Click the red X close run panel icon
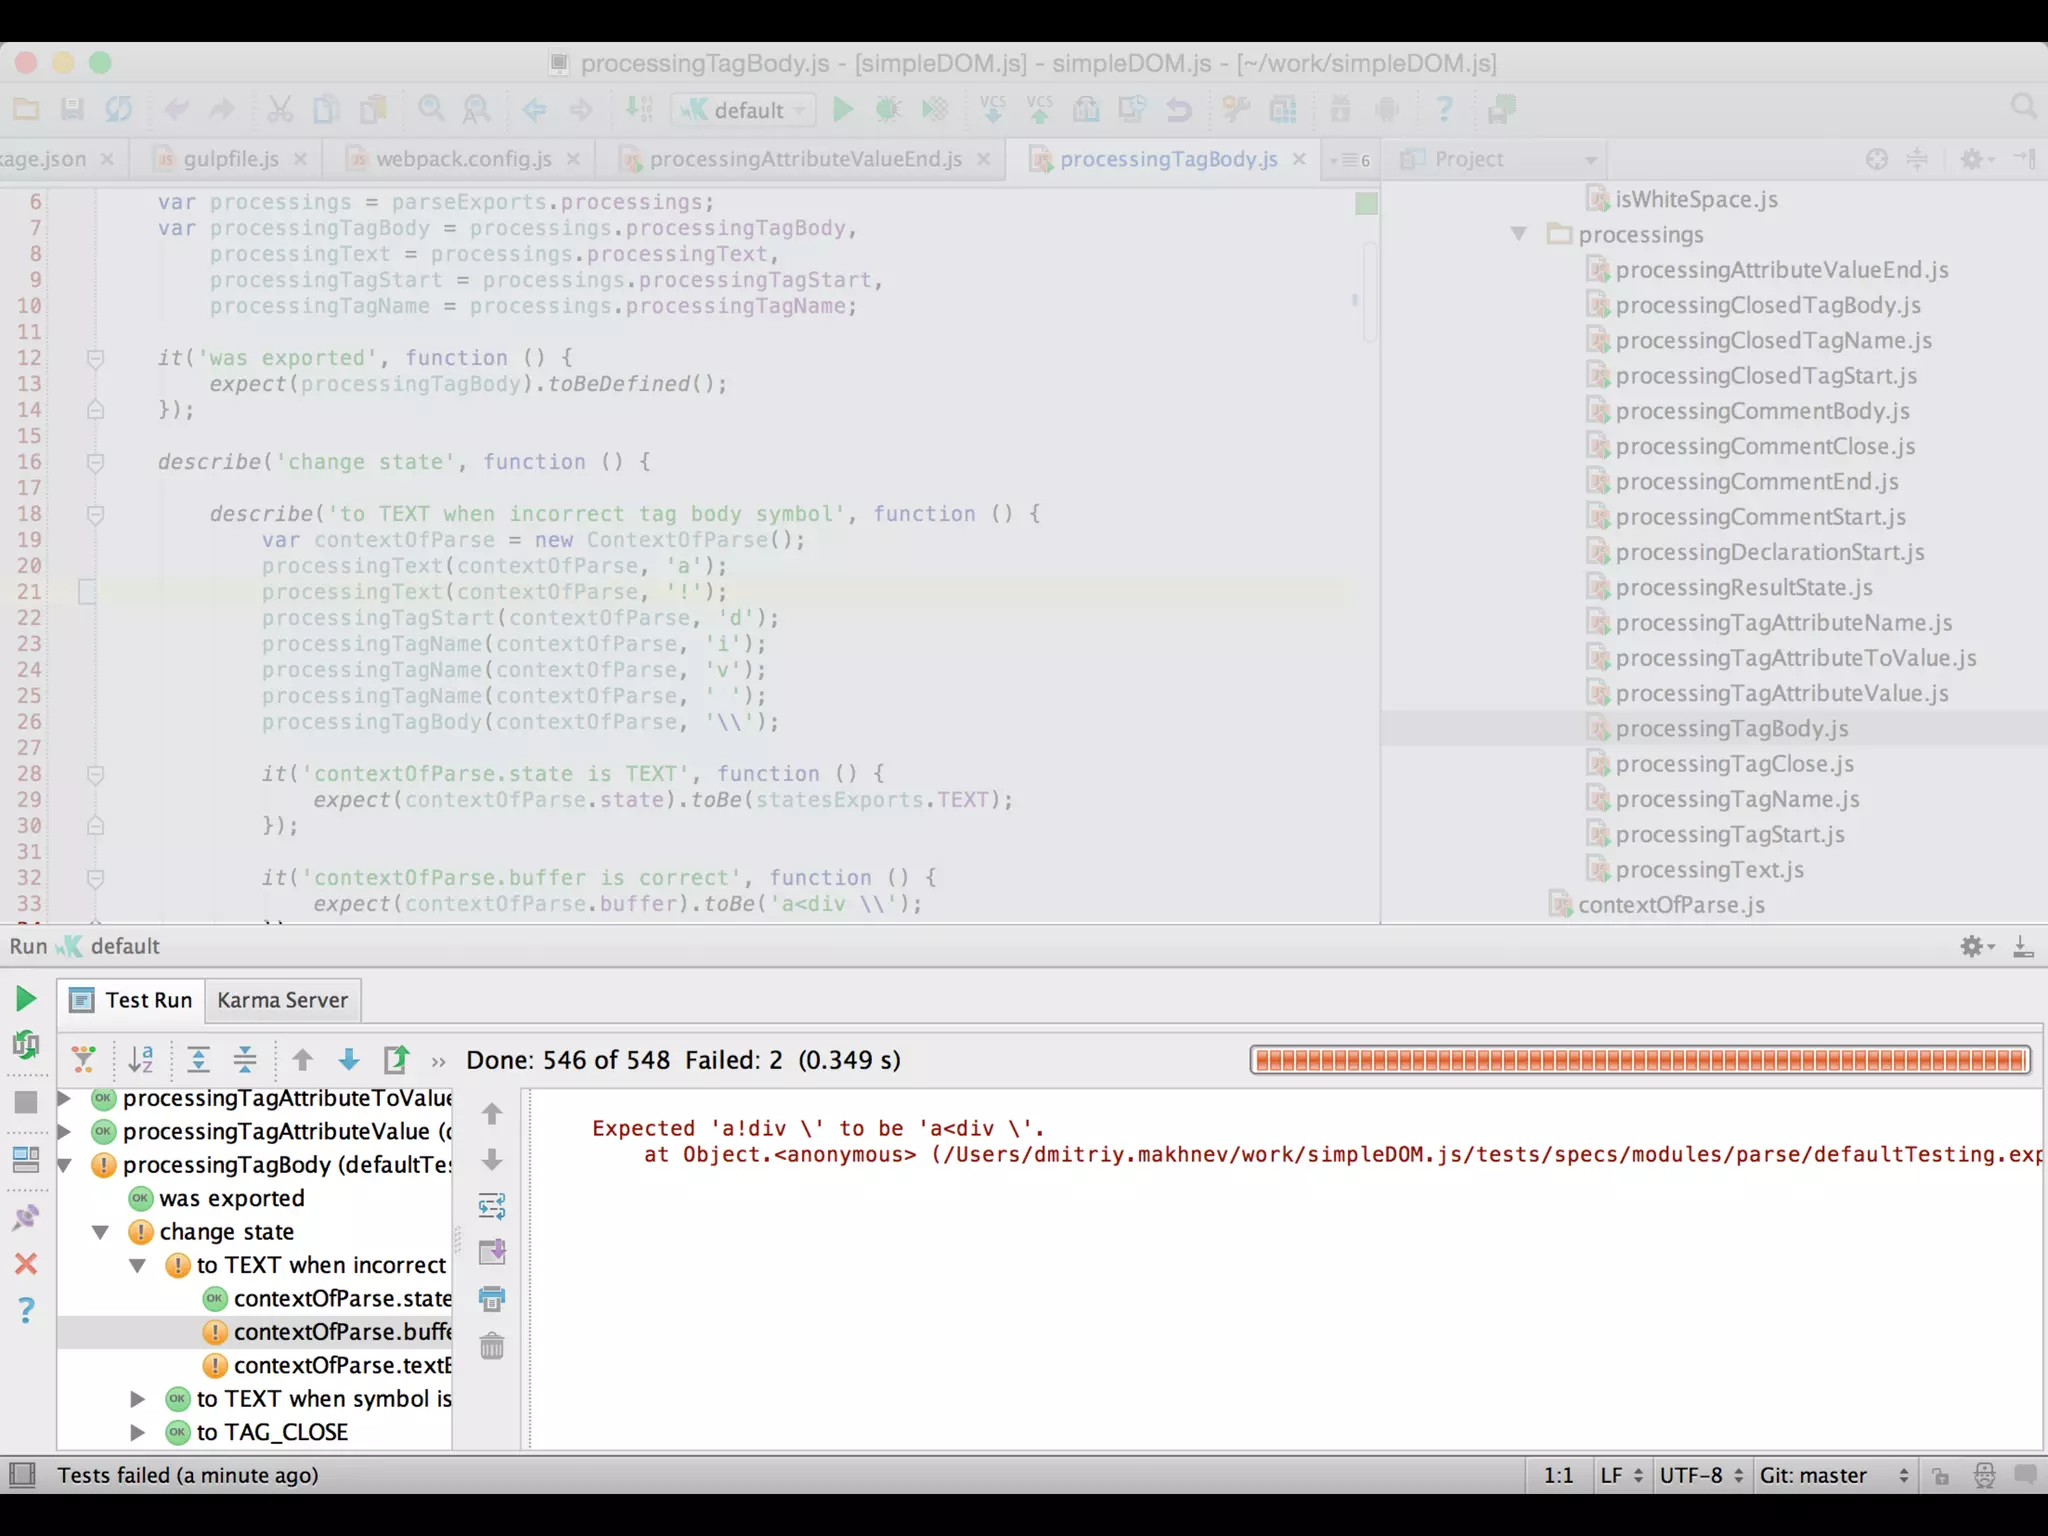This screenshot has height=1536, width=2048. click(26, 1264)
